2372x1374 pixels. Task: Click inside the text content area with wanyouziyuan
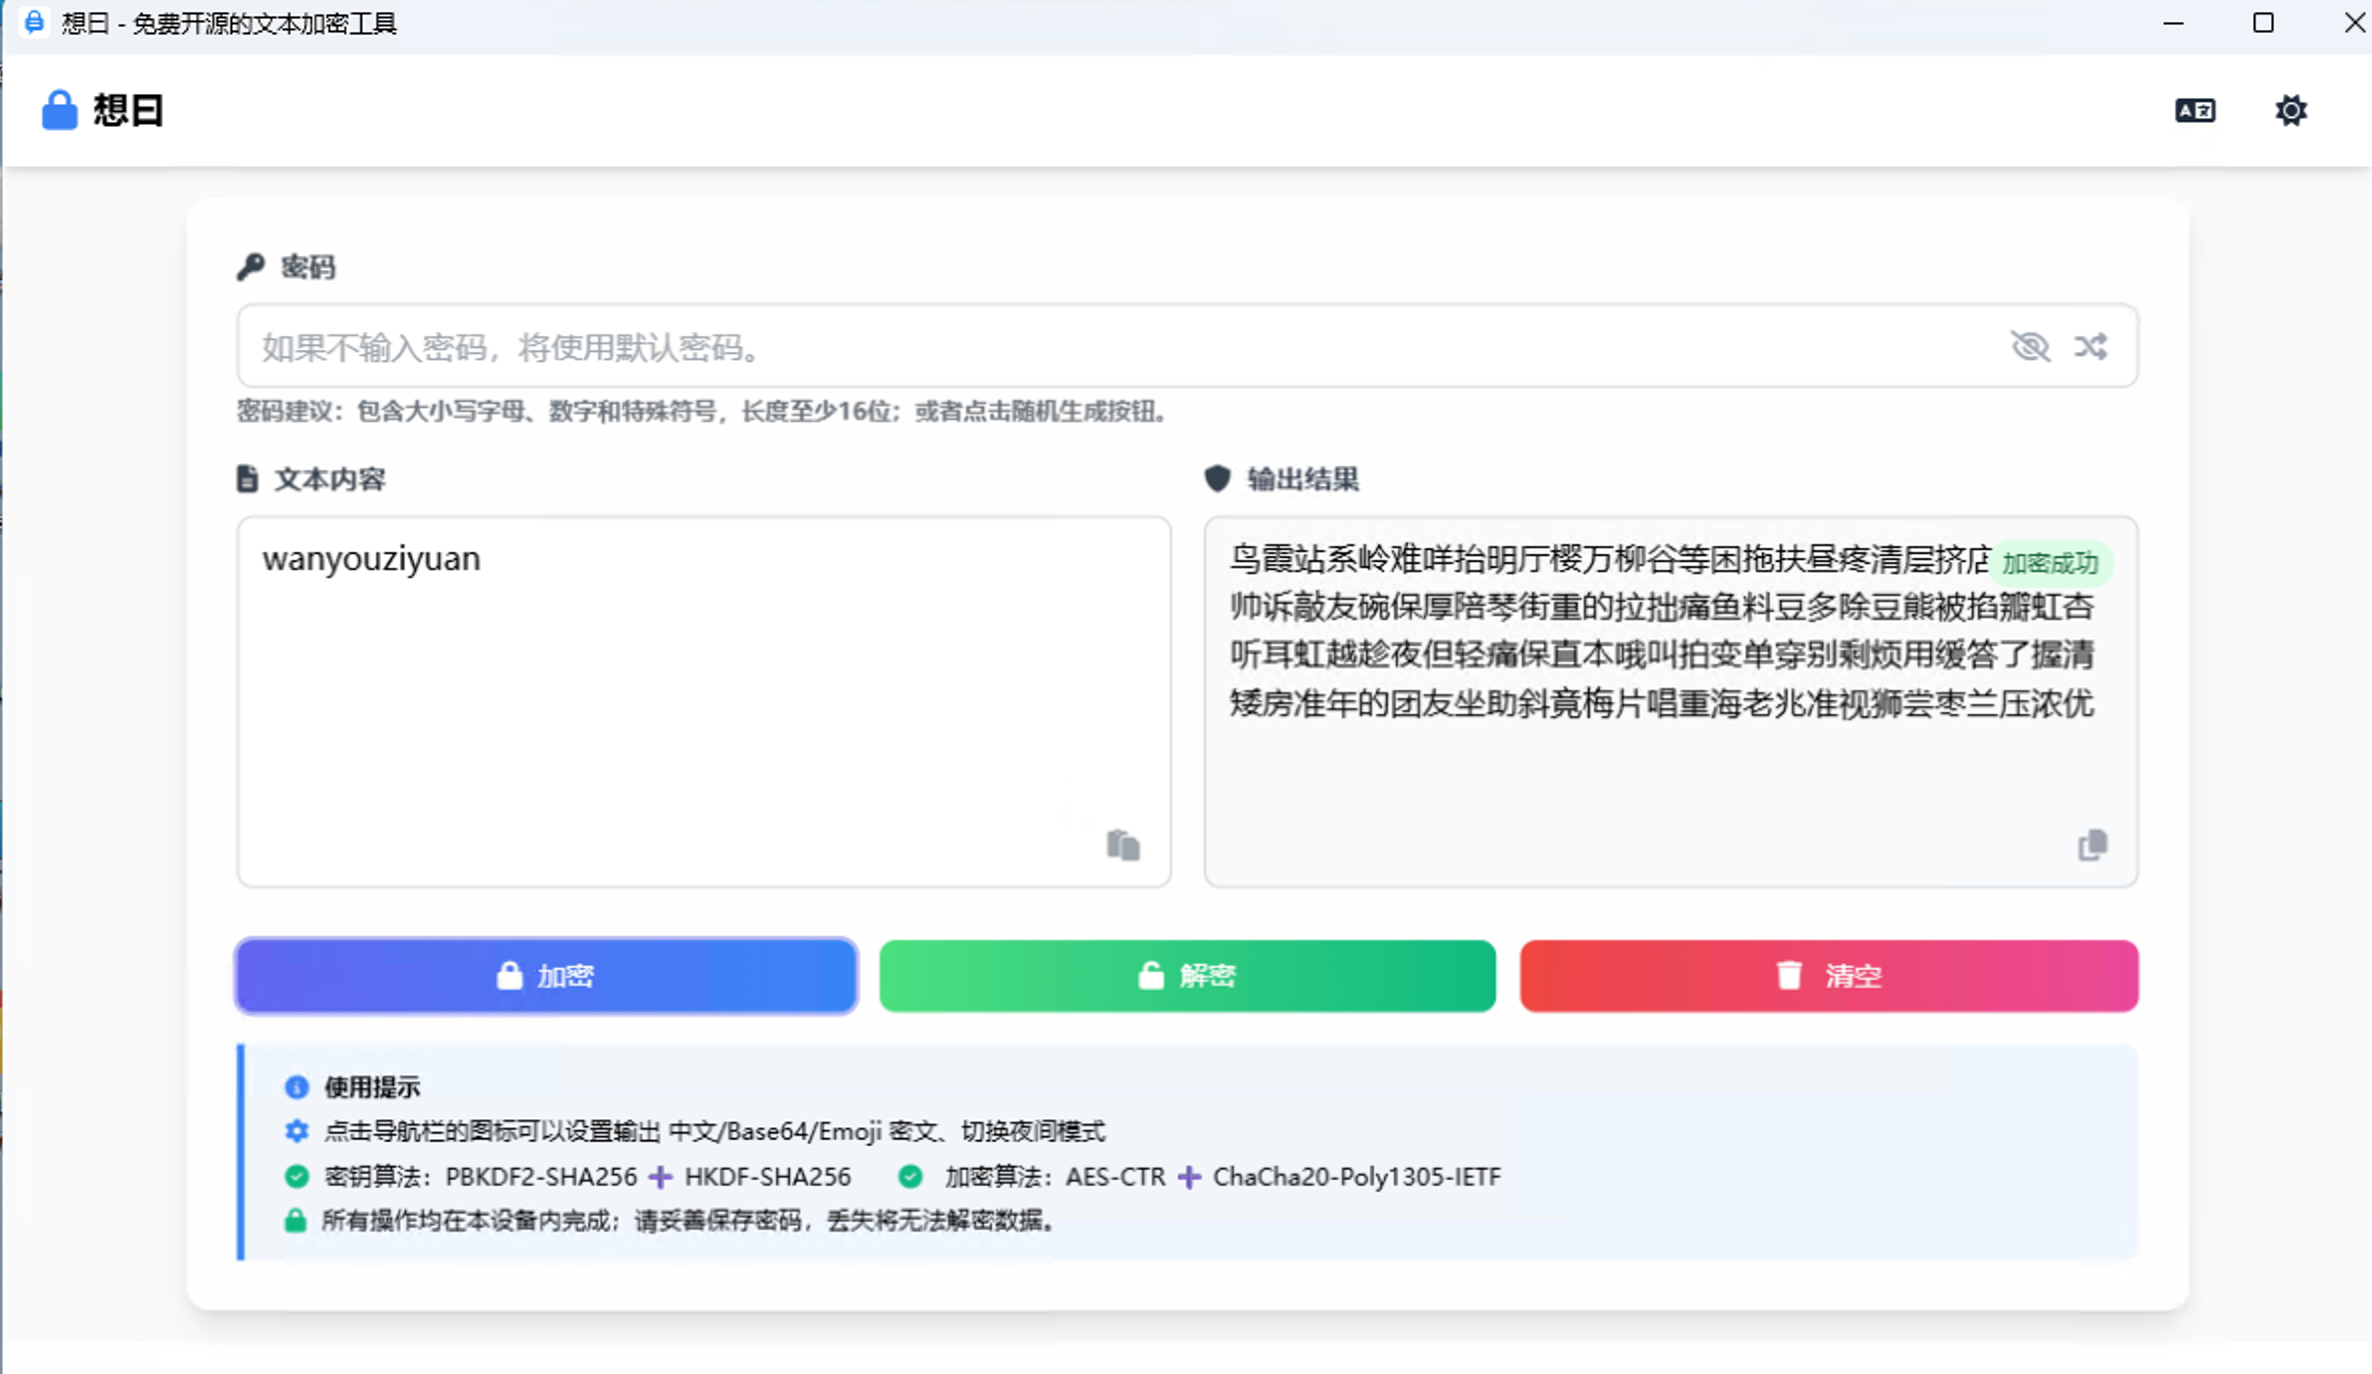click(703, 701)
